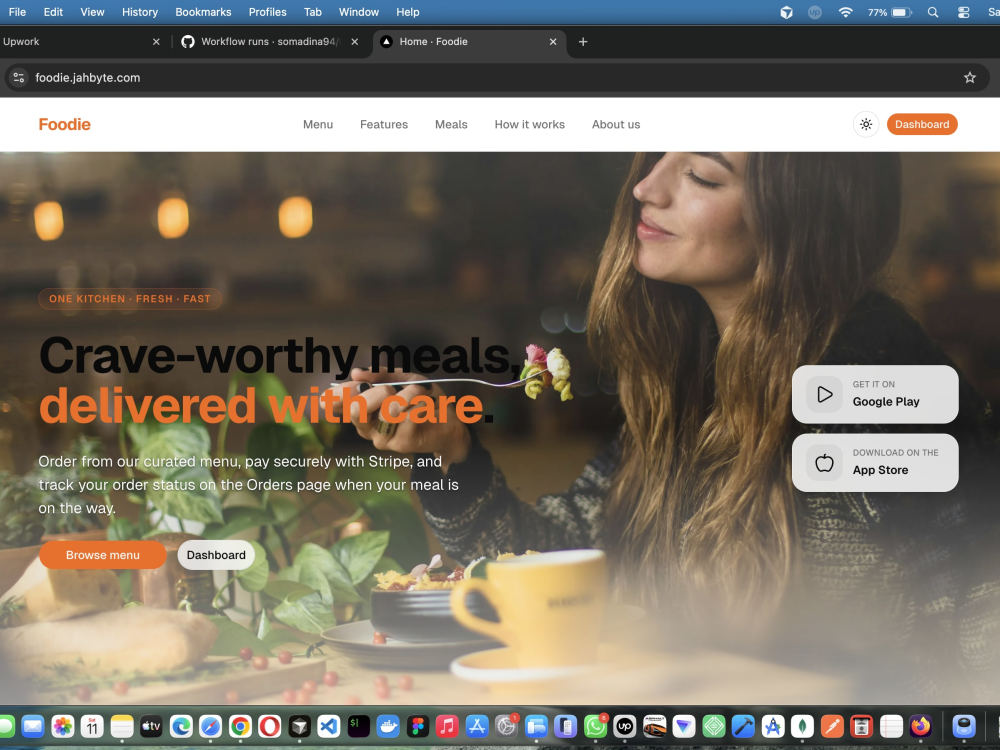Switch to the Workflow runs GitHub tab
This screenshot has width=1000, height=750.
coord(268,41)
